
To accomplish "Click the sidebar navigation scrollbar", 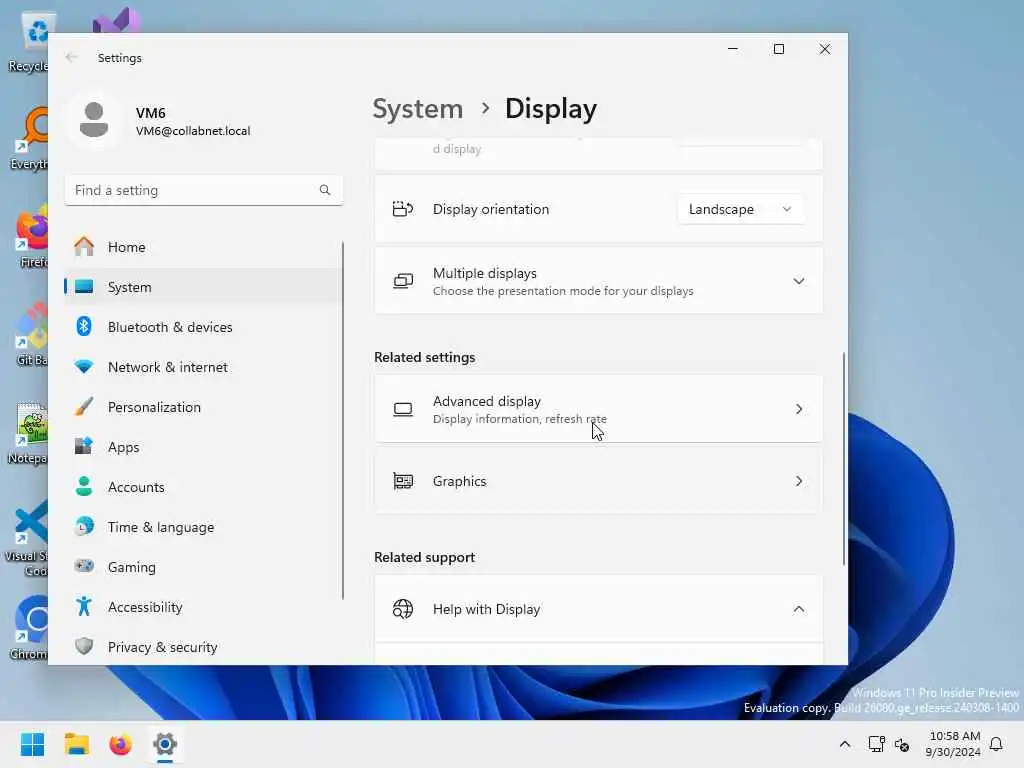I will 342,420.
